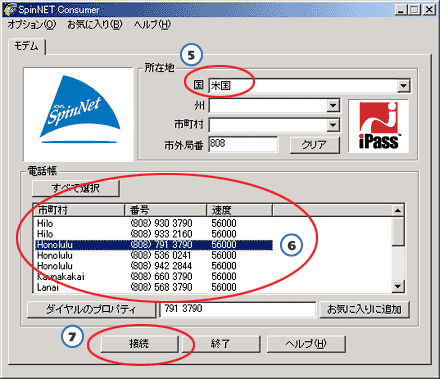The height and width of the screenshot is (379, 440).
Task: Expand the 州 state dropdown
Action: pos(333,106)
